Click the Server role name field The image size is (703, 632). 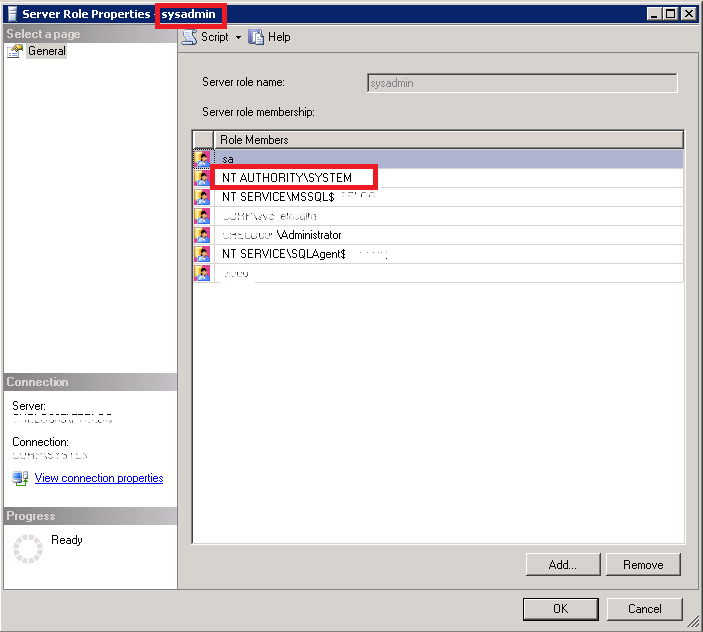pyautogui.click(x=522, y=83)
